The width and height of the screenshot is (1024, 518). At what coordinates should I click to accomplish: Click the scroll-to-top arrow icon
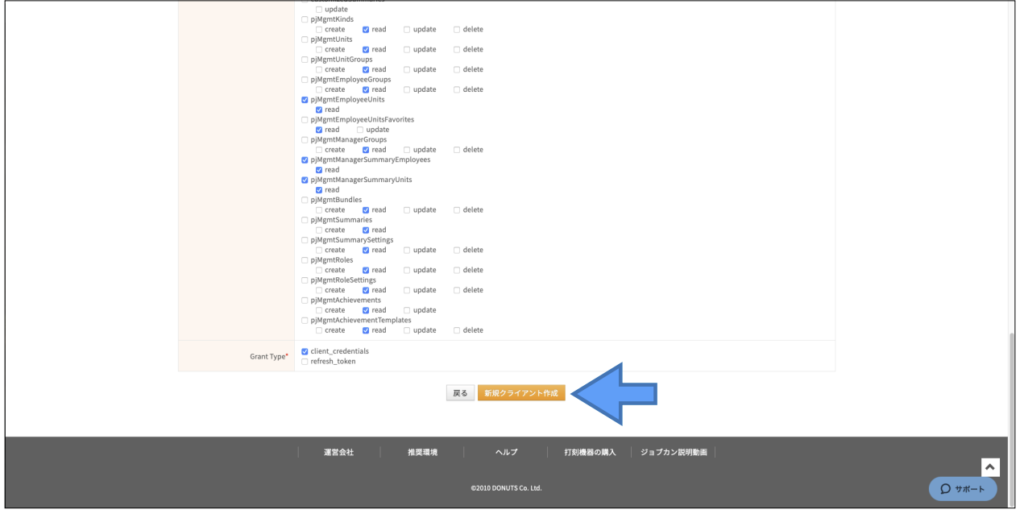[989, 467]
